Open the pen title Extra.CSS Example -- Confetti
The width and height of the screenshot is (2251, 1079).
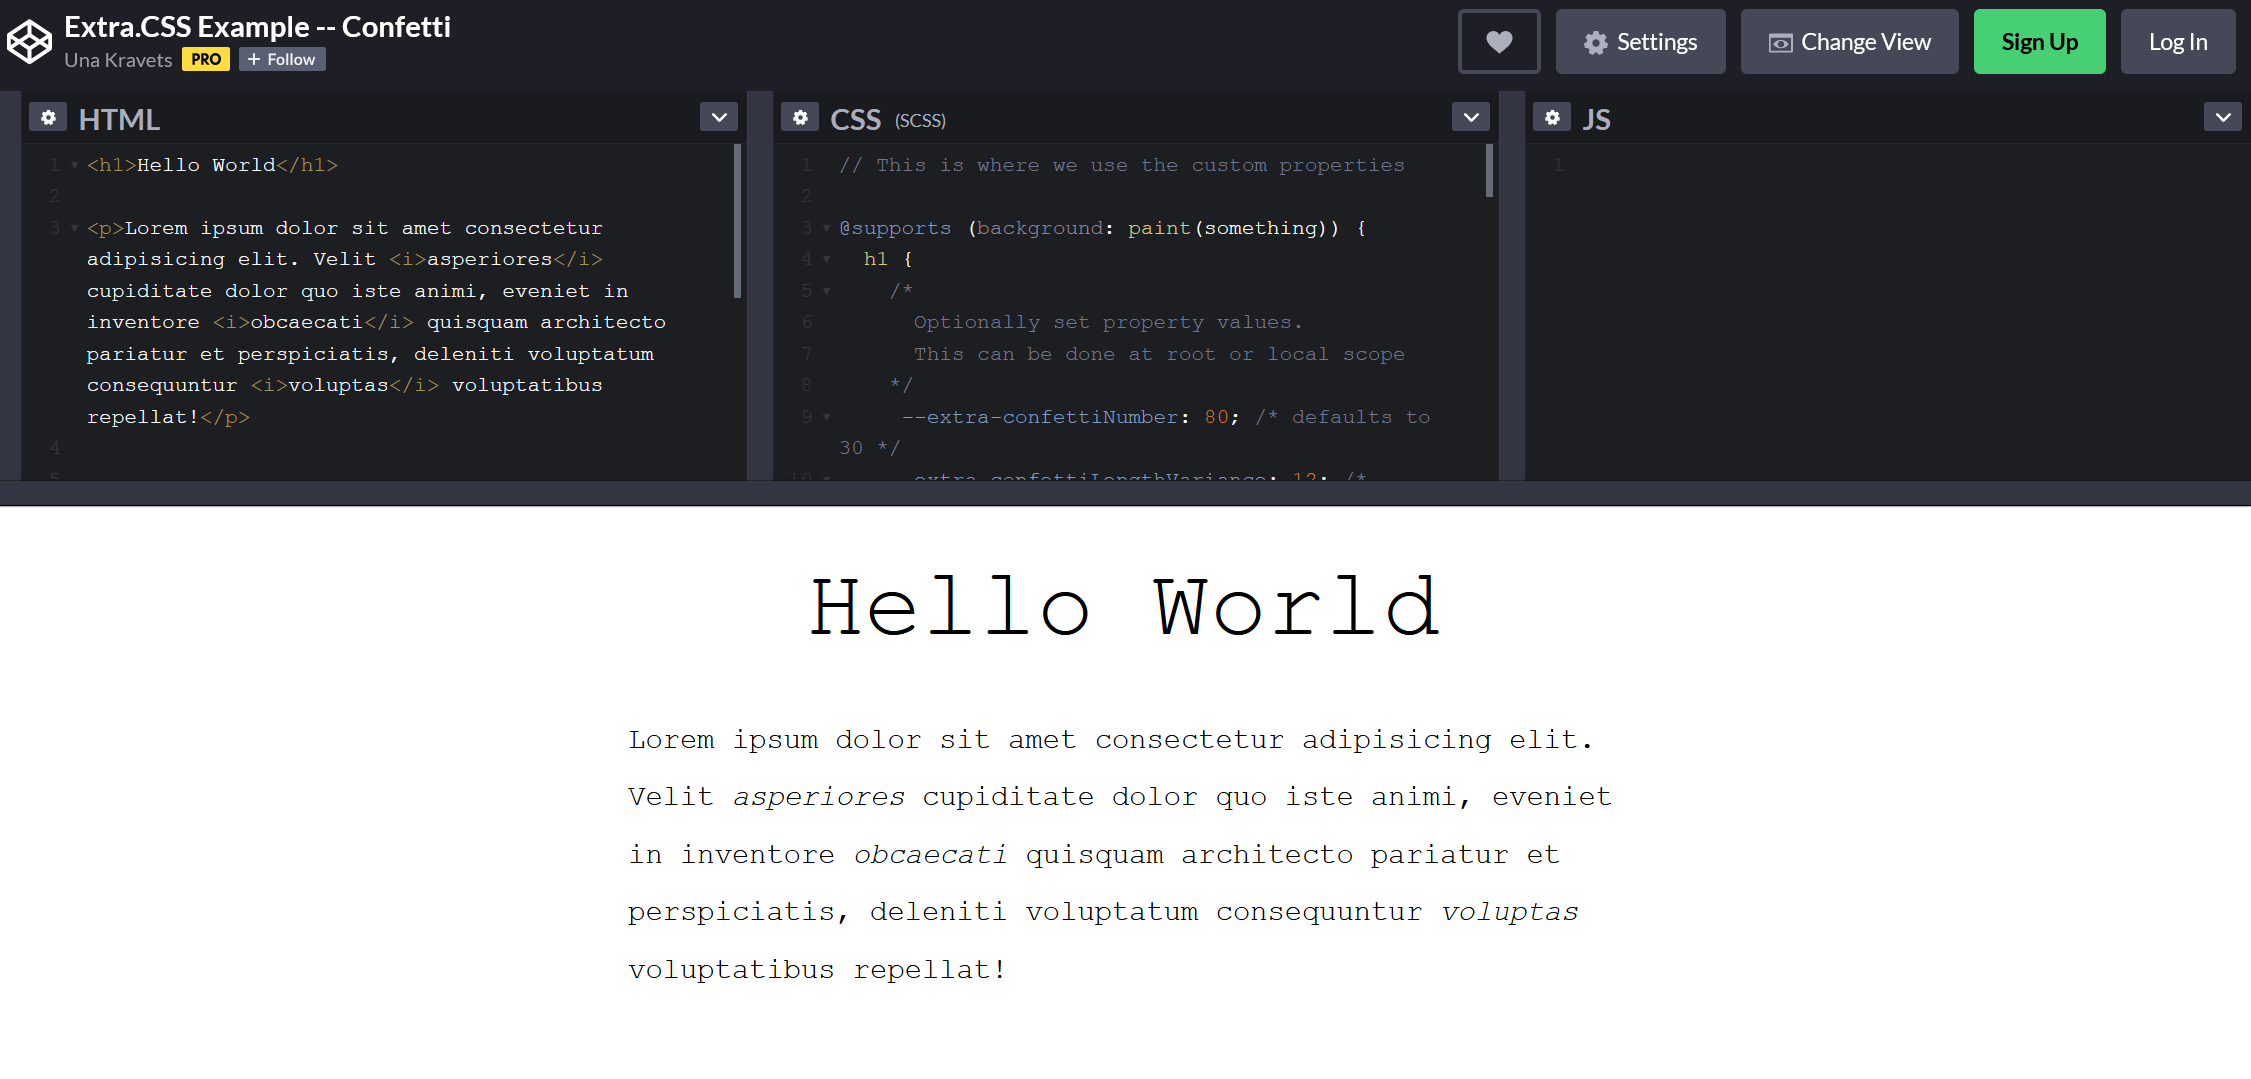(x=257, y=27)
